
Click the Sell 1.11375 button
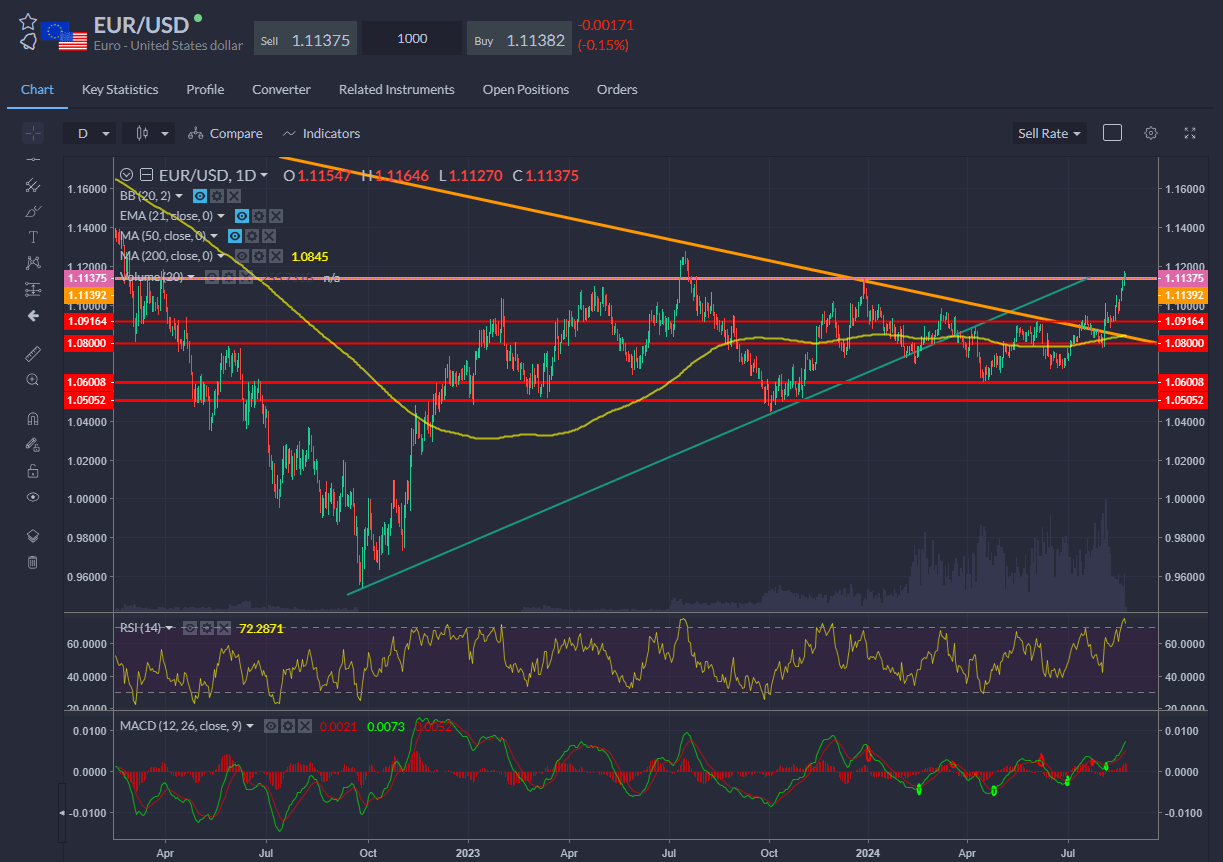[305, 38]
